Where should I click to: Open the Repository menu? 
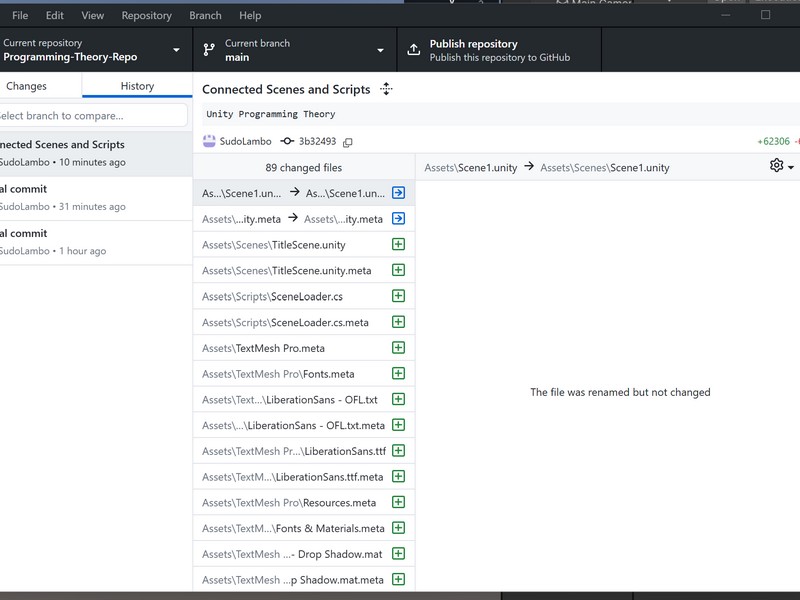(x=146, y=15)
